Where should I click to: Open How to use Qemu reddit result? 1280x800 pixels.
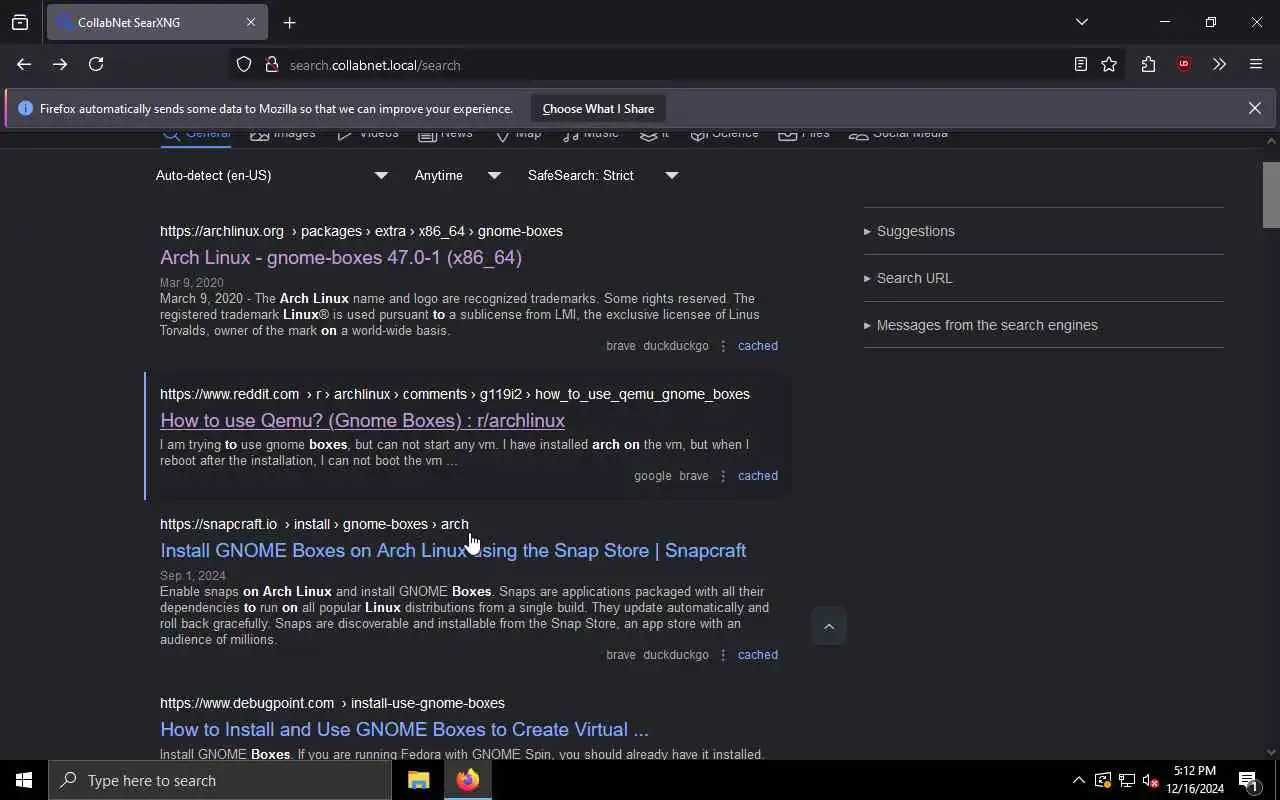[362, 420]
